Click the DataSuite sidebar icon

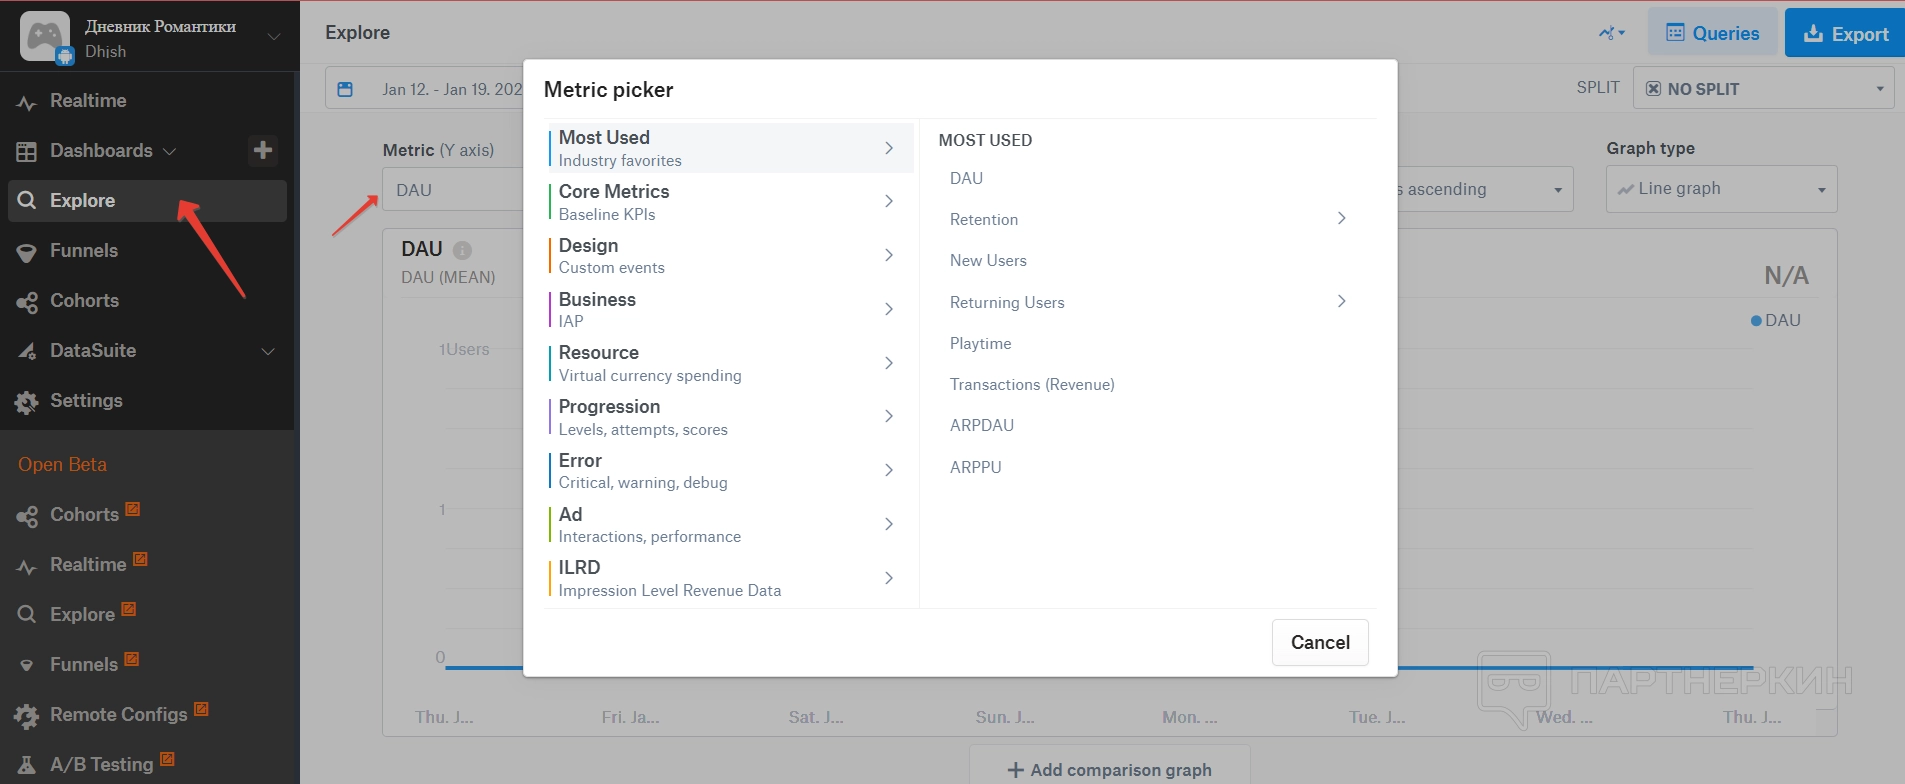[x=27, y=351]
